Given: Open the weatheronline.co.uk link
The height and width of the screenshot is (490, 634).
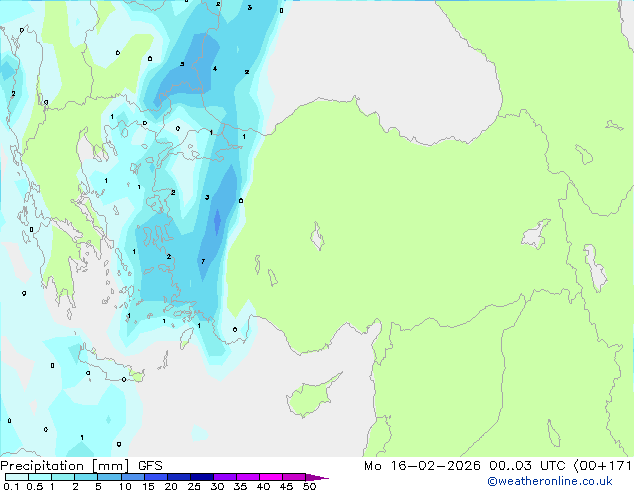Looking at the screenshot, I should click(x=549, y=481).
